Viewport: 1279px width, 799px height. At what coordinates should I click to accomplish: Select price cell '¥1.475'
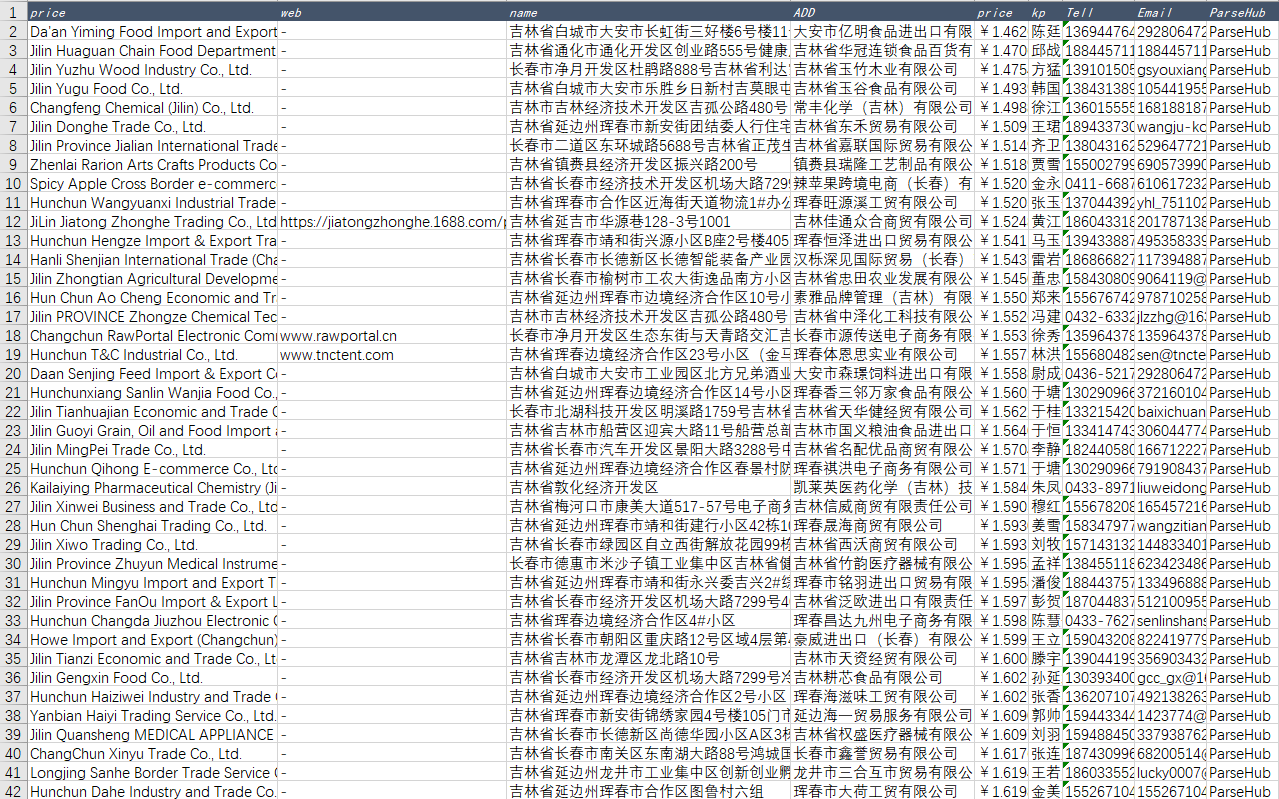pos(1002,70)
